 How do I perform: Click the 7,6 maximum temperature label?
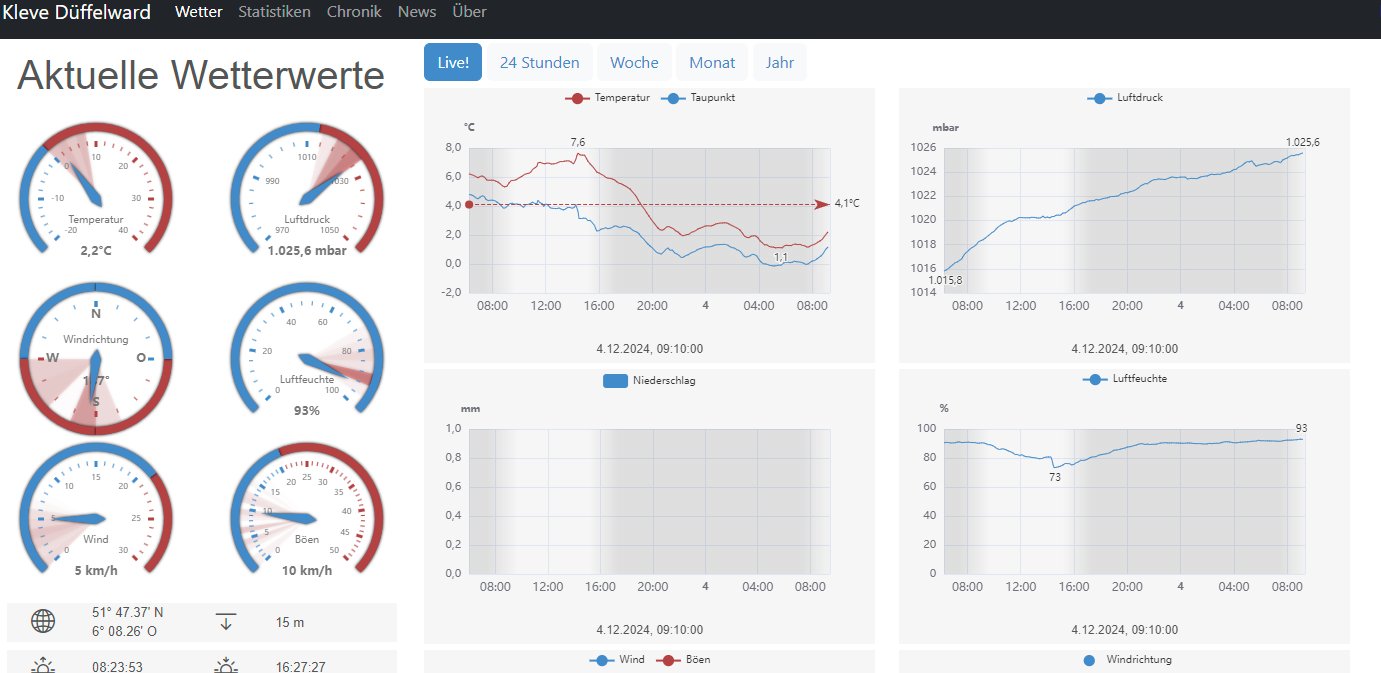(x=578, y=143)
